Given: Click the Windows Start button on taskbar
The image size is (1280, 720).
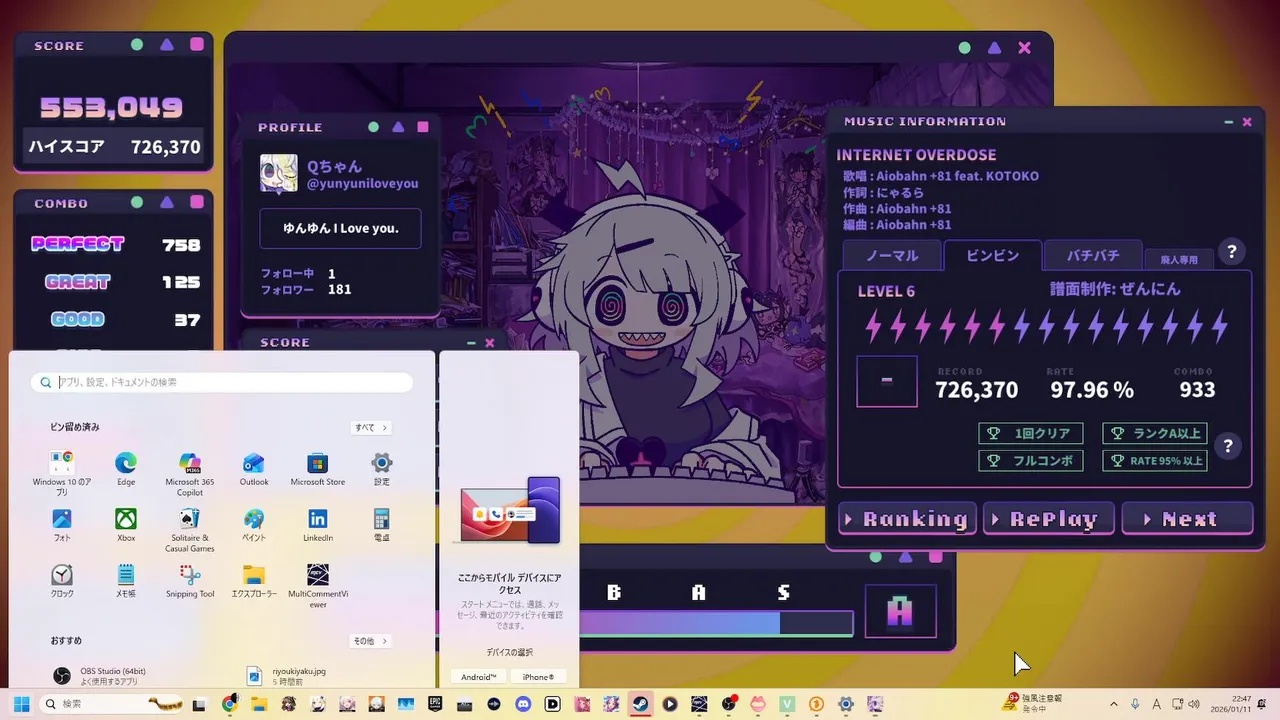Looking at the screenshot, I should click(x=21, y=704).
